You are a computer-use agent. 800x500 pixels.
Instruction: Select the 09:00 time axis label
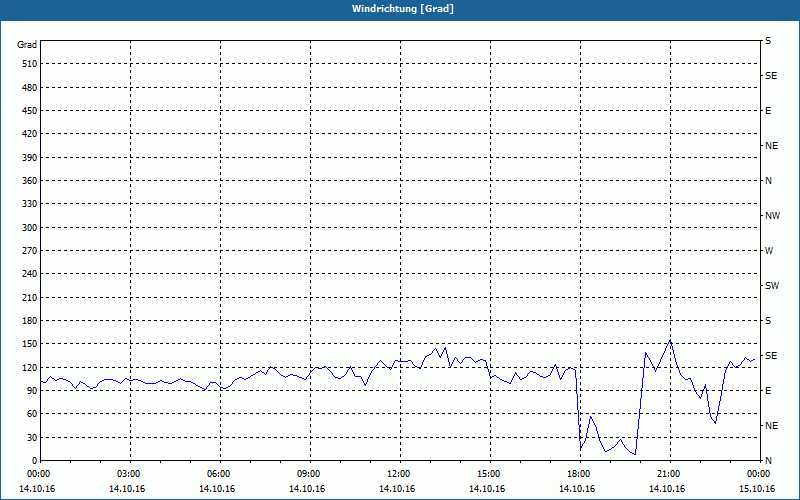pyautogui.click(x=308, y=473)
